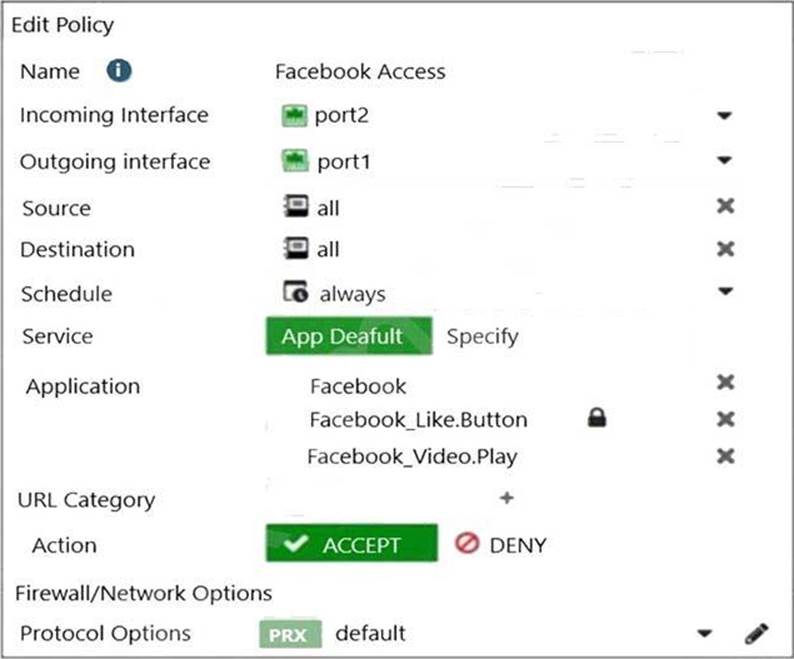This screenshot has height=659, width=794.
Task: Open the Protocol Options dropdown
Action: [705, 633]
